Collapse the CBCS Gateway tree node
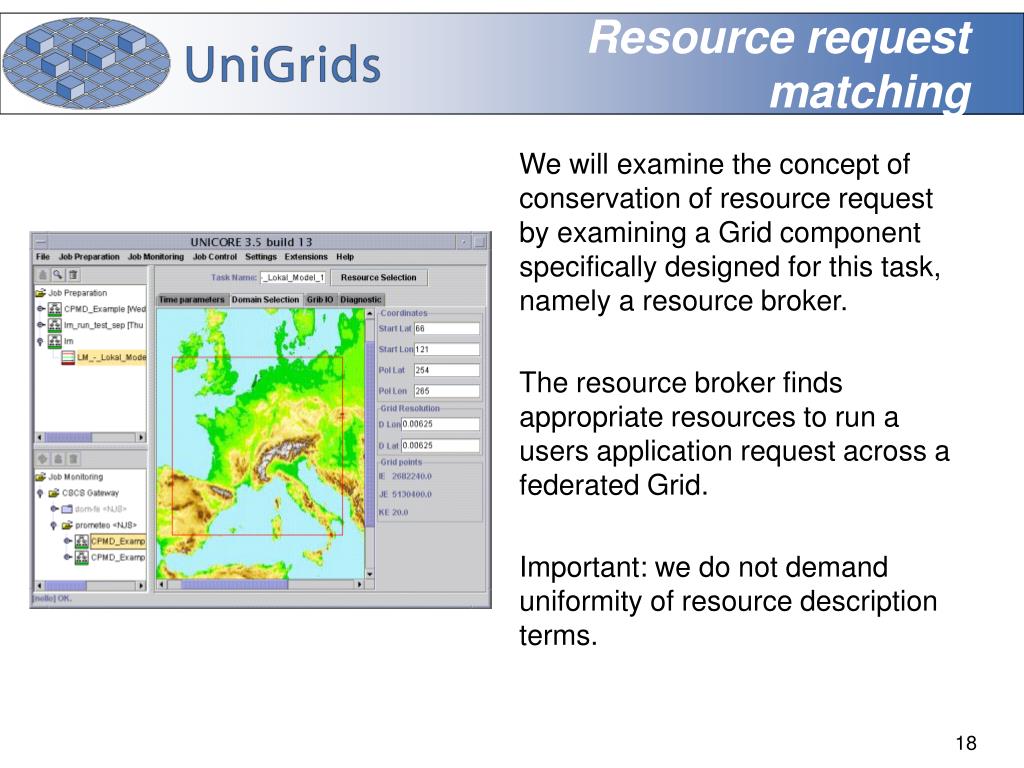1024x768 pixels. (40, 494)
